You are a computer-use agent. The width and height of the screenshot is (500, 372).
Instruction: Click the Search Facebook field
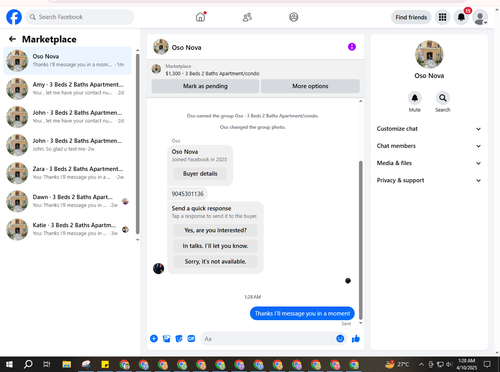click(80, 17)
